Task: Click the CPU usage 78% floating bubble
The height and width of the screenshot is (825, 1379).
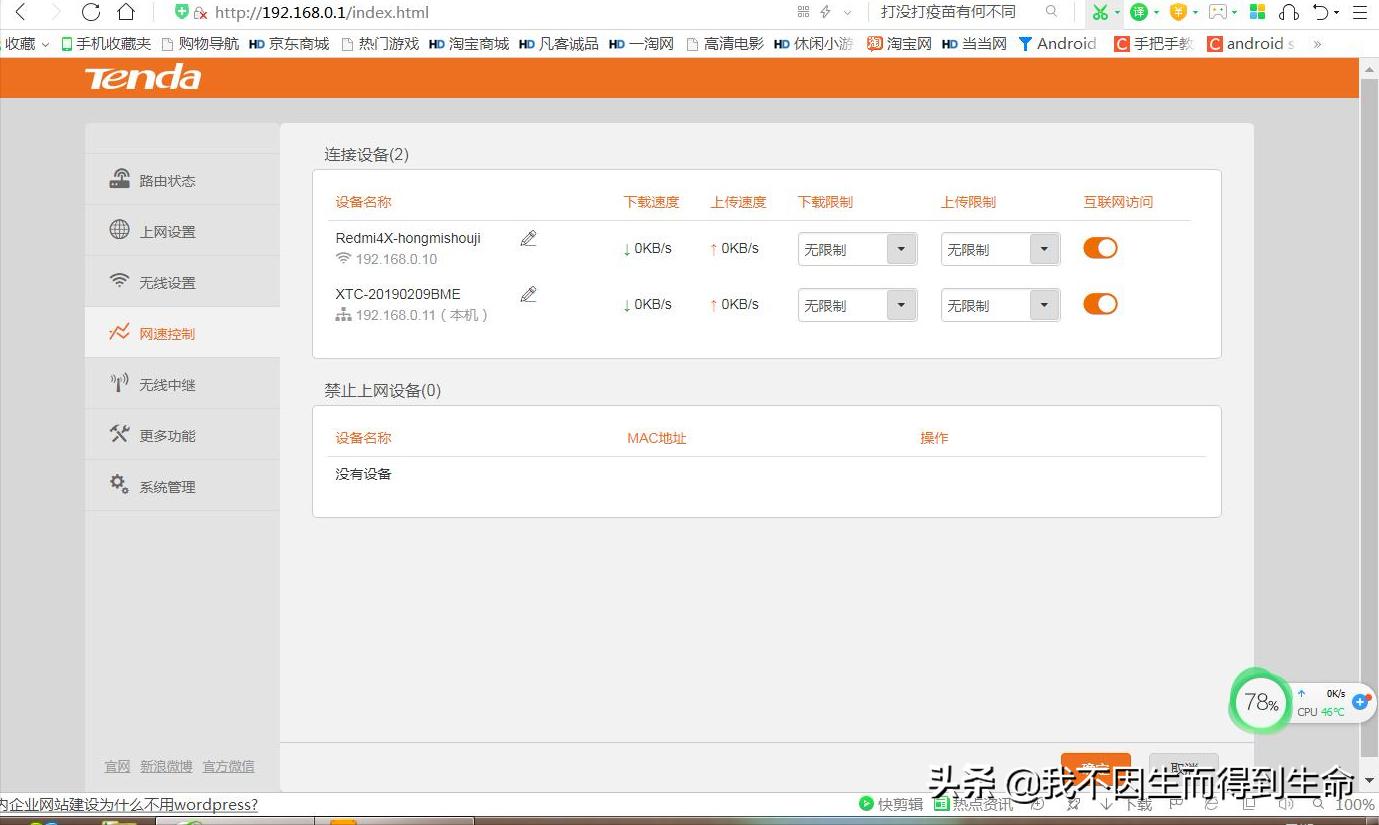Action: [x=1259, y=702]
